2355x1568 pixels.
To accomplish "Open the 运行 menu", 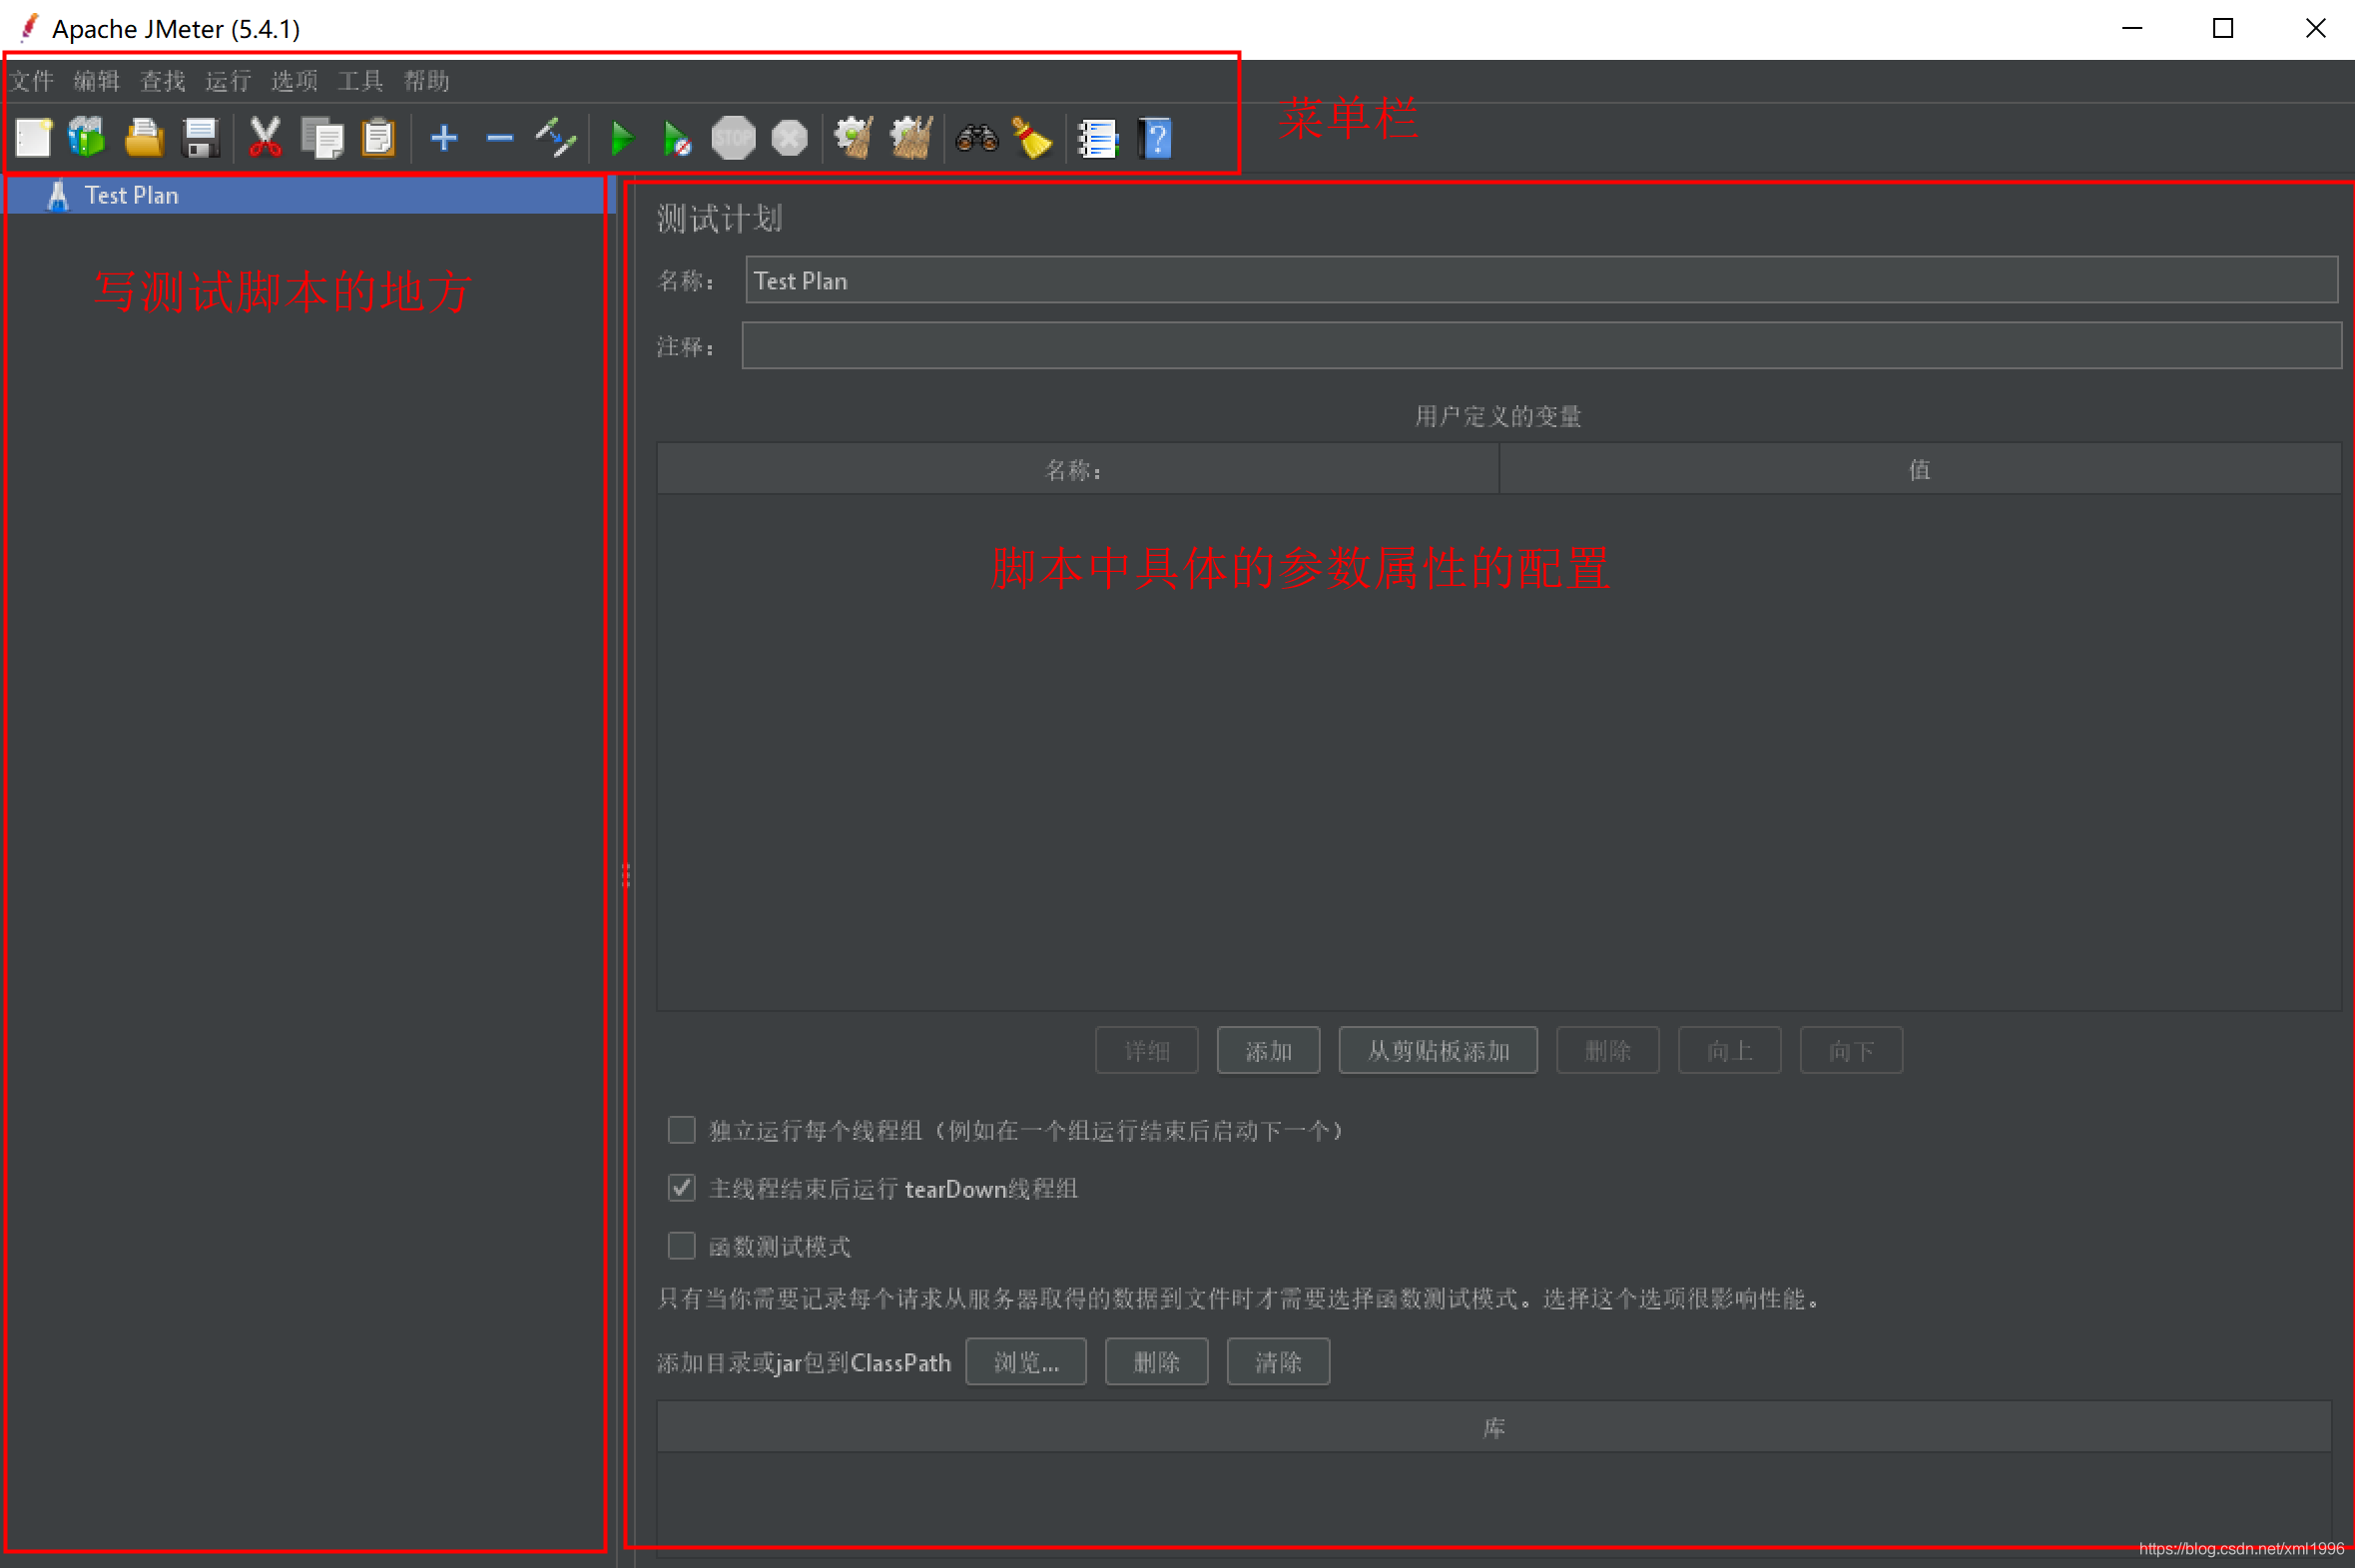I will point(228,81).
